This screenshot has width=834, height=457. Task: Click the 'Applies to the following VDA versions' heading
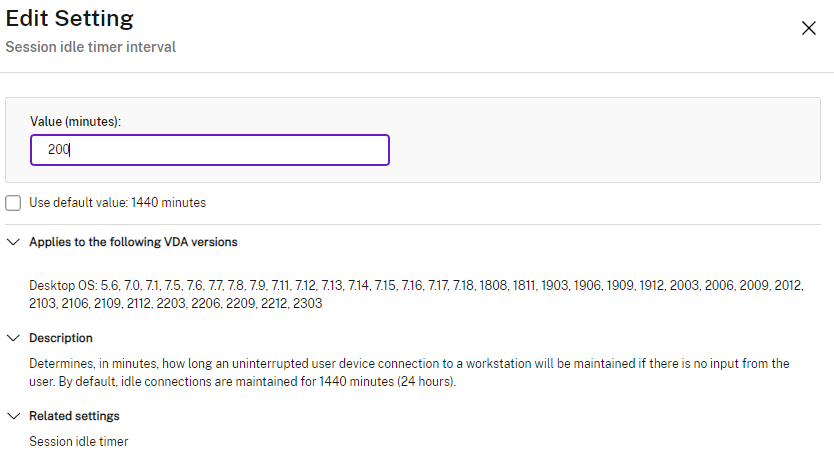coord(133,242)
